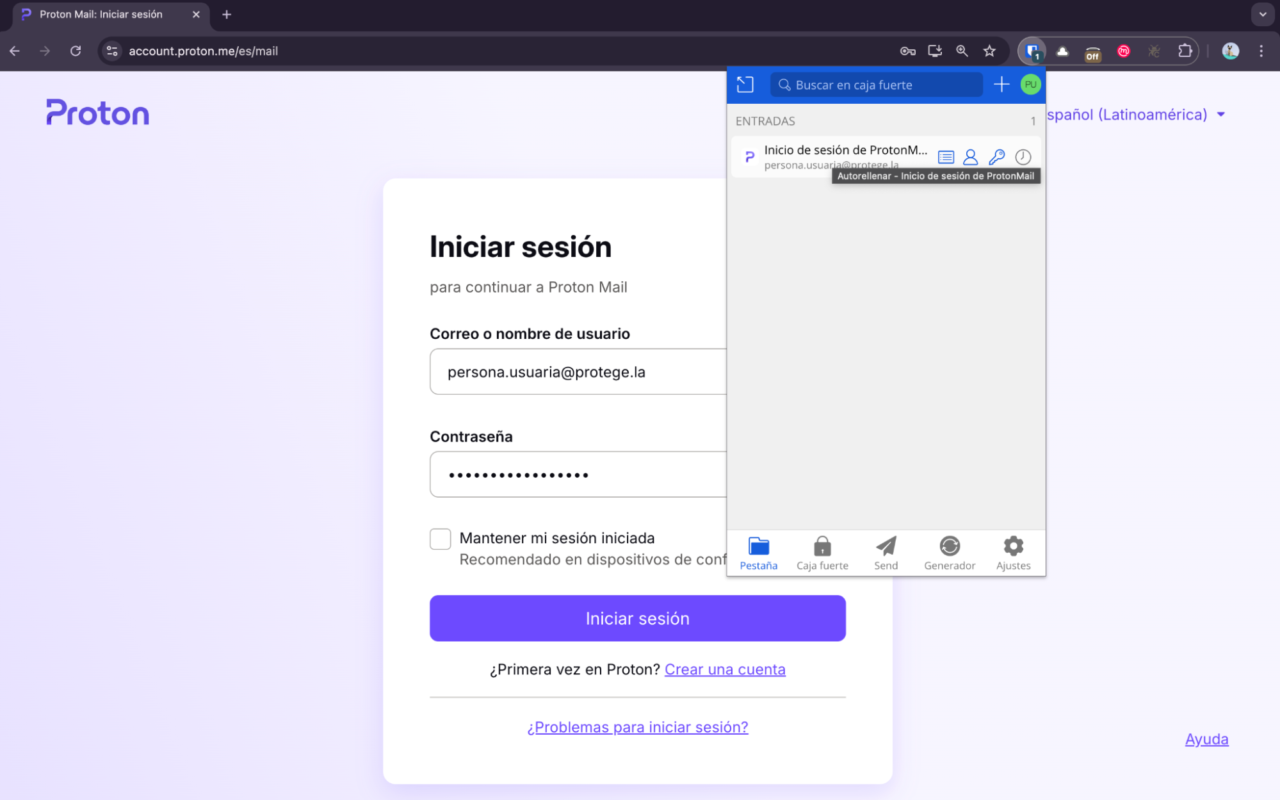View entry history via the clock icon

[1022, 156]
